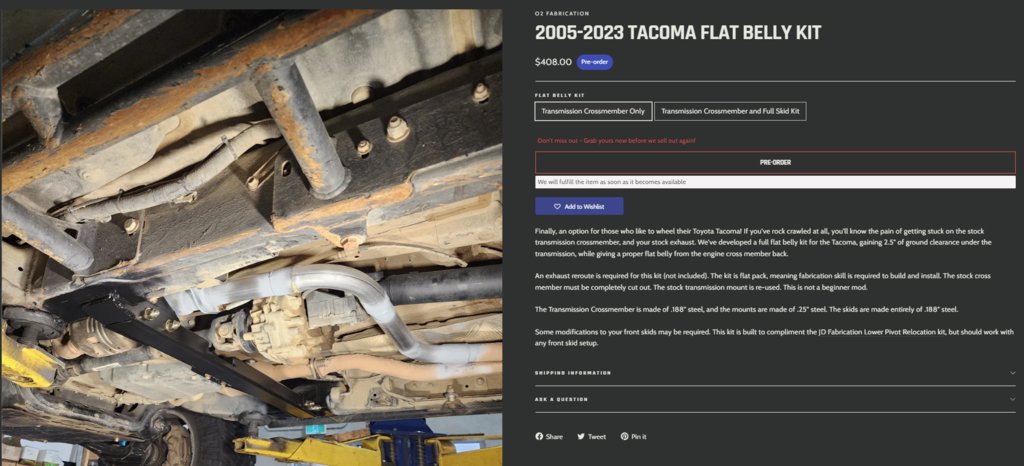Click the blue Pre-order badge beside price

click(594, 62)
